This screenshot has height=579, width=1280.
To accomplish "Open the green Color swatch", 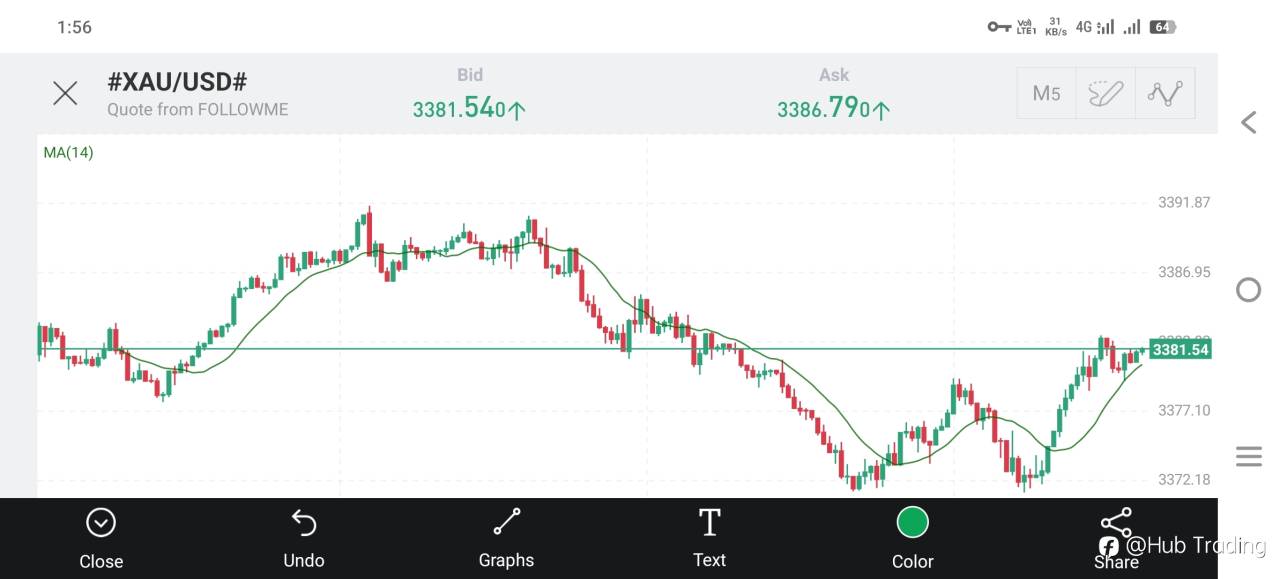I will coord(912,522).
